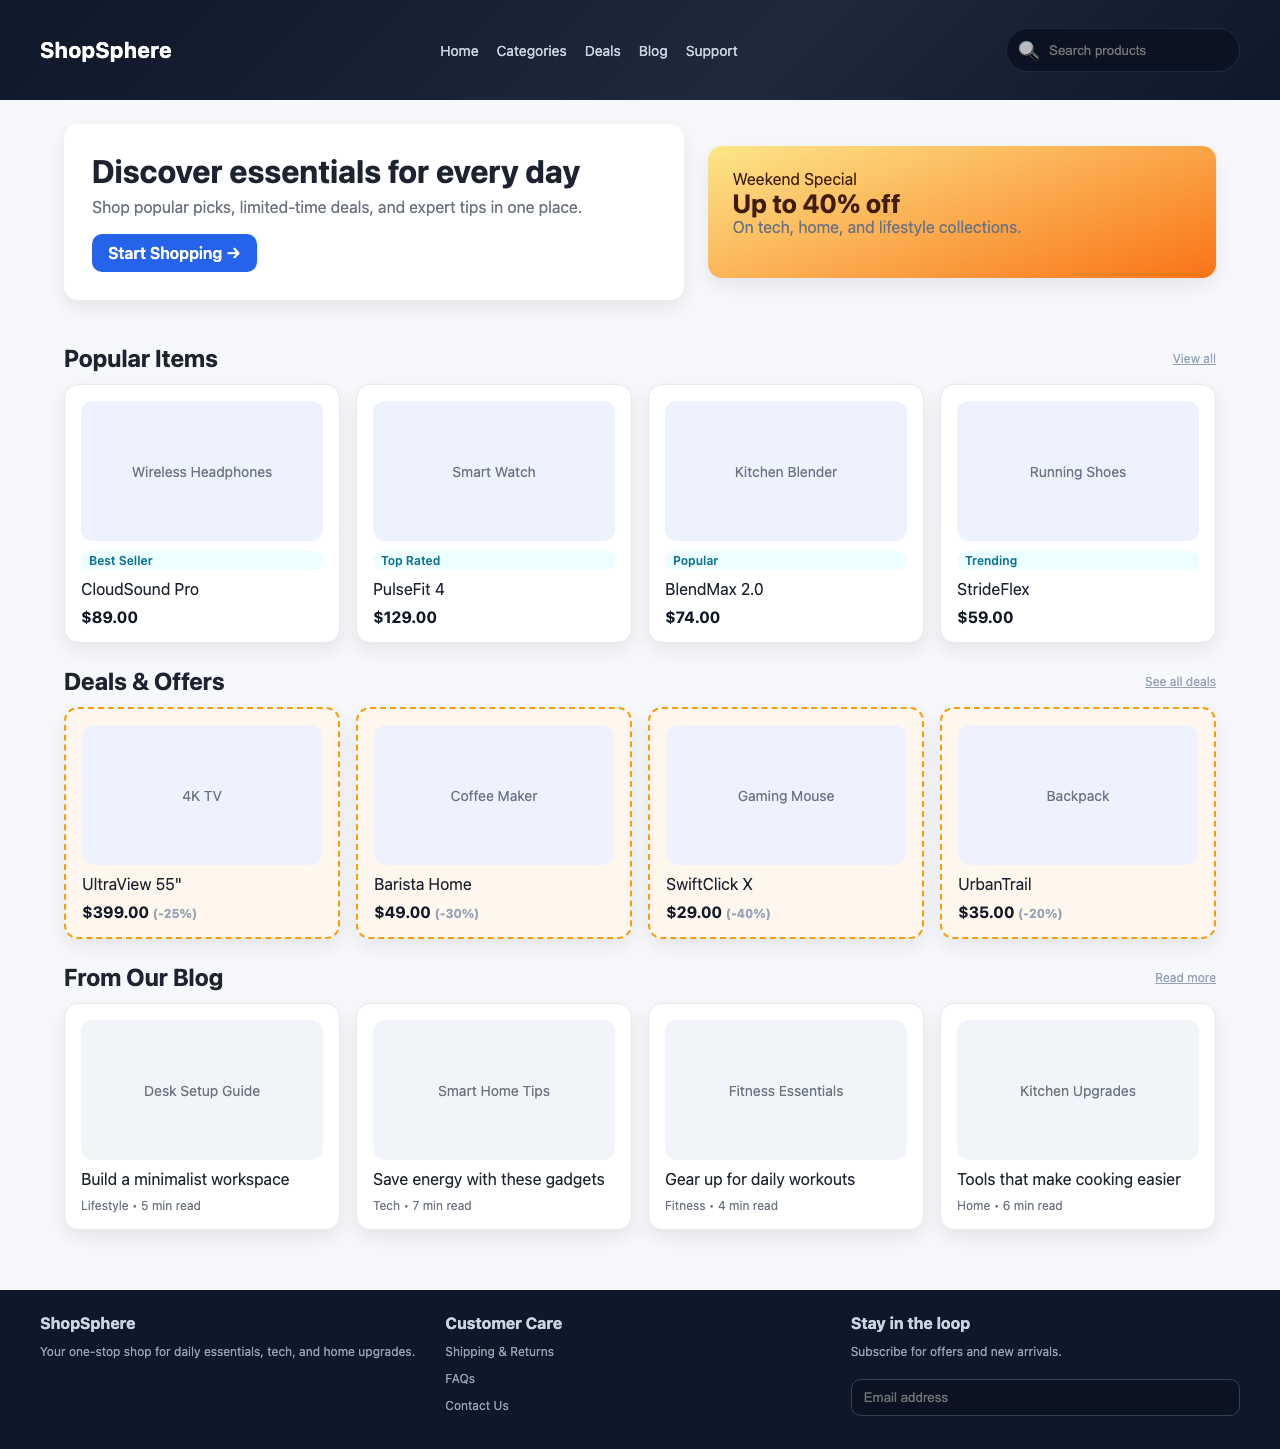Viewport: 1280px width, 1449px height.
Task: Click Read more in the blog section
Action: 1185,977
